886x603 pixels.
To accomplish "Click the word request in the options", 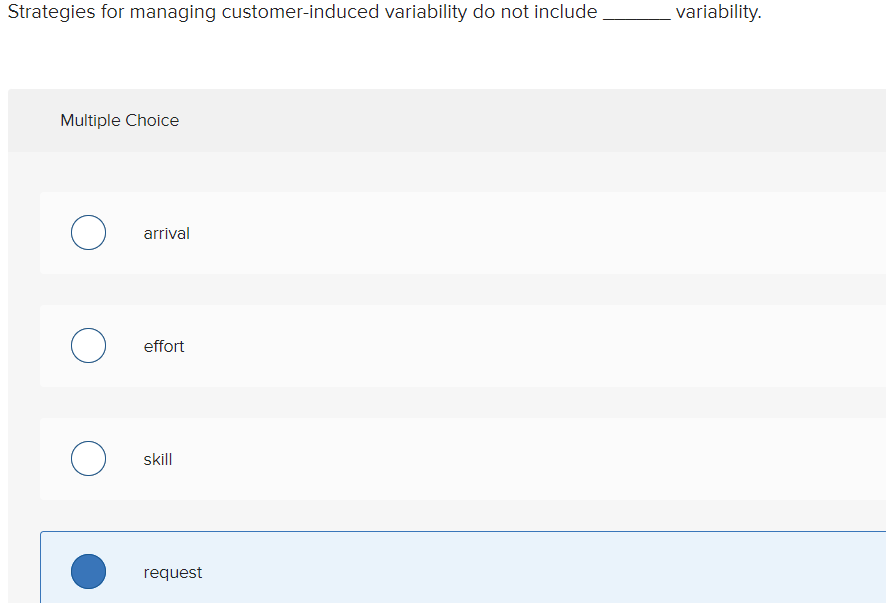I will coord(172,572).
